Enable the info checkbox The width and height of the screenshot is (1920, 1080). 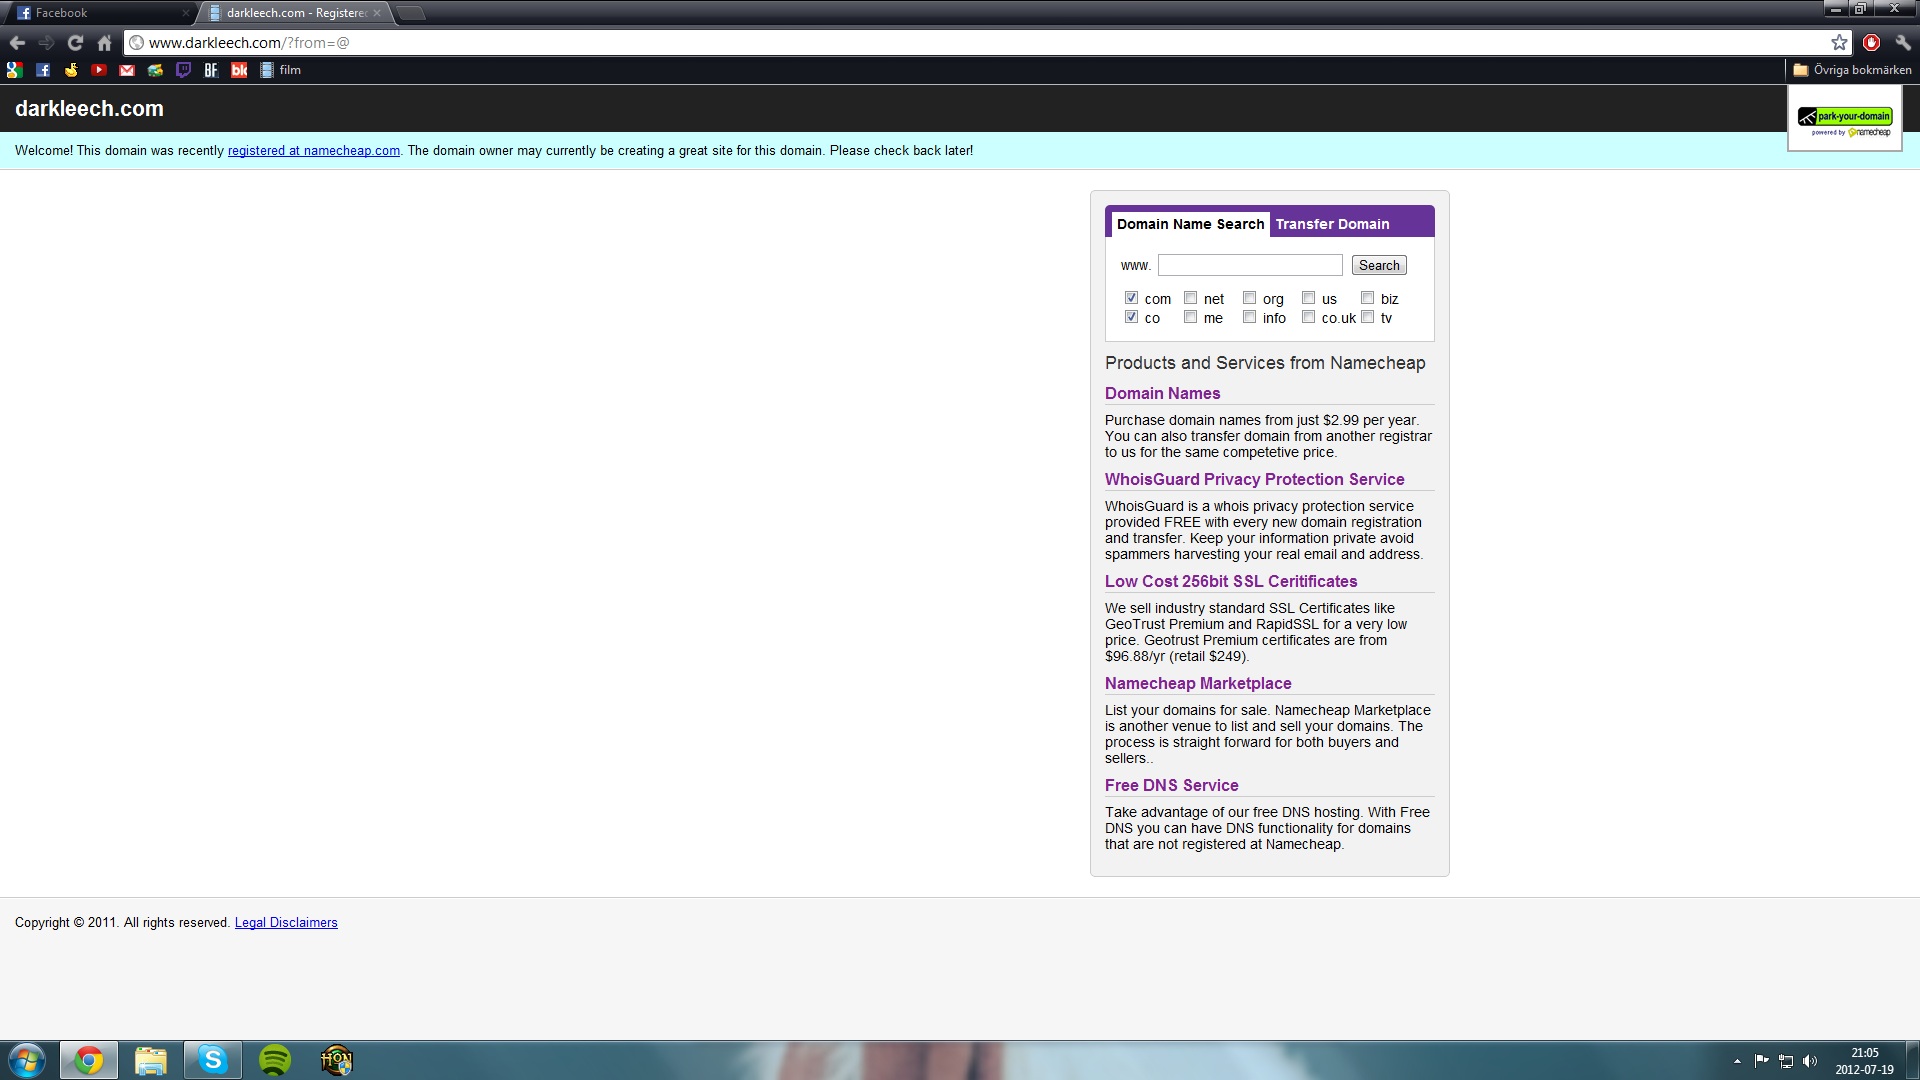point(1249,317)
